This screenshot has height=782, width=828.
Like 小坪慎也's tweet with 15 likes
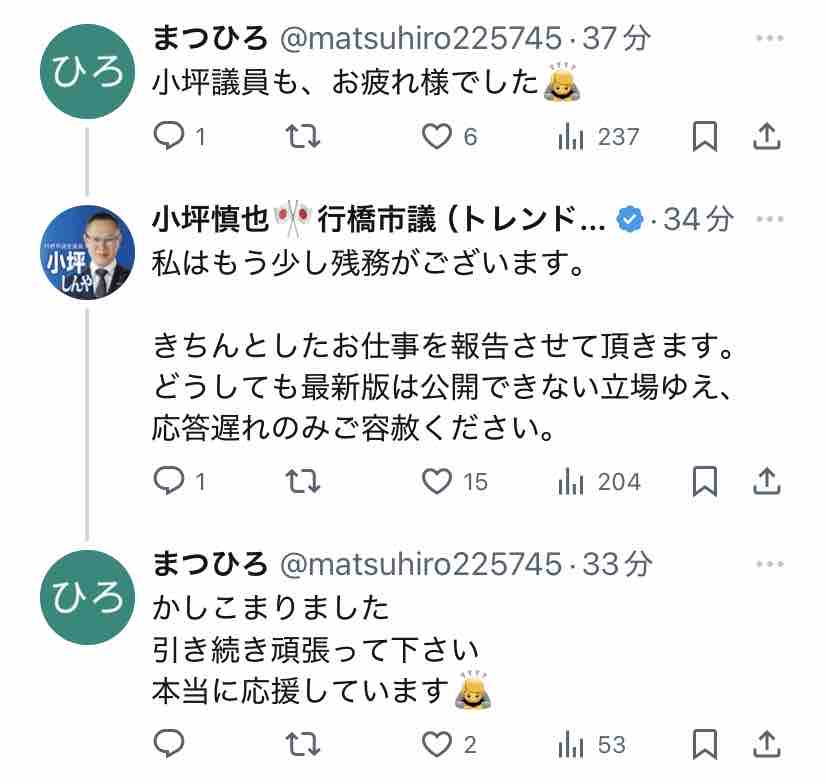[x=437, y=482]
